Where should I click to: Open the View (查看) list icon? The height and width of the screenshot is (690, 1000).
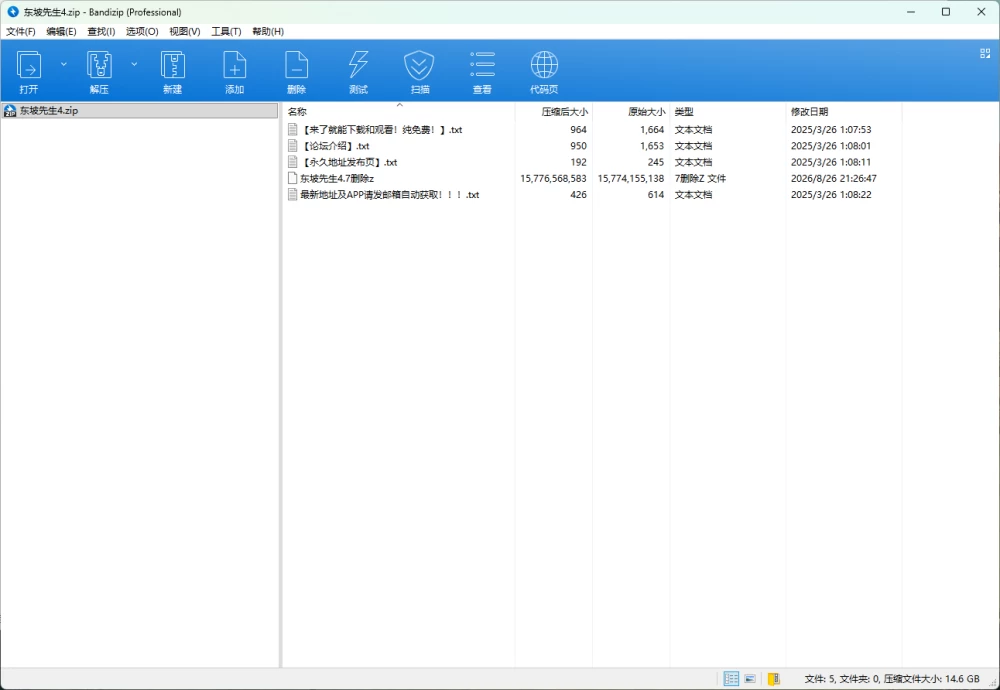click(x=482, y=64)
